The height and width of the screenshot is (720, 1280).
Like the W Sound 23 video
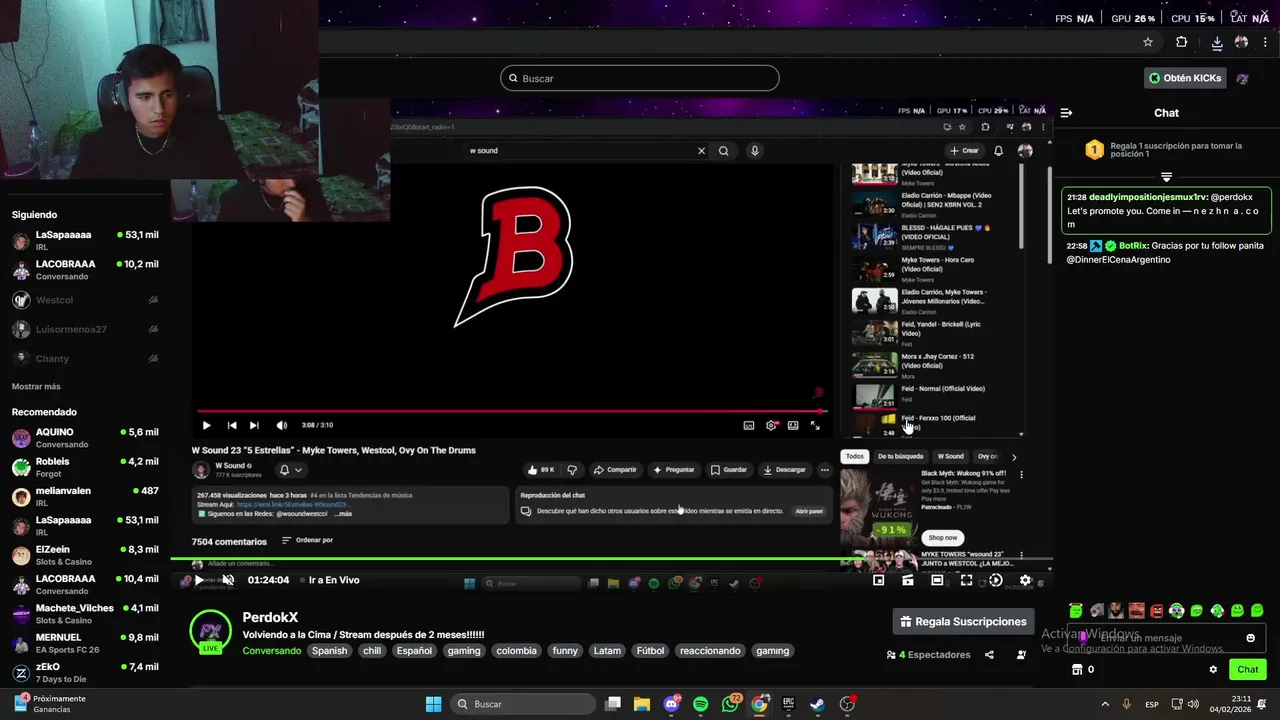(x=541, y=470)
